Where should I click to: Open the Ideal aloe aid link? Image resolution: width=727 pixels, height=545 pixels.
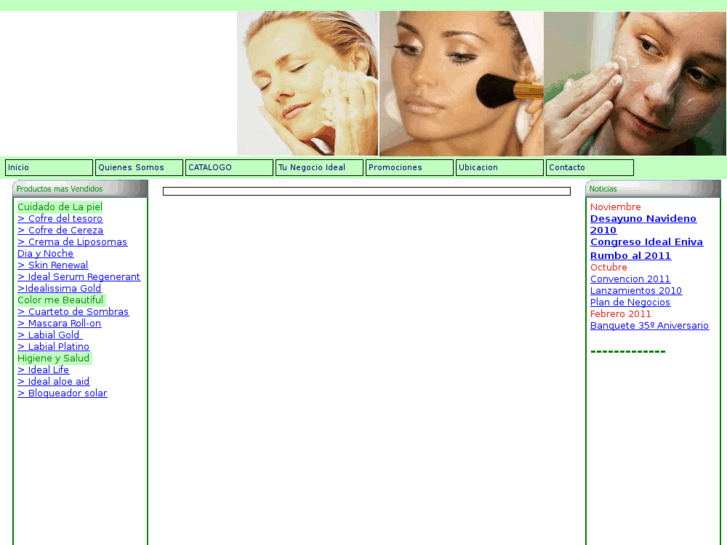pos(53,381)
